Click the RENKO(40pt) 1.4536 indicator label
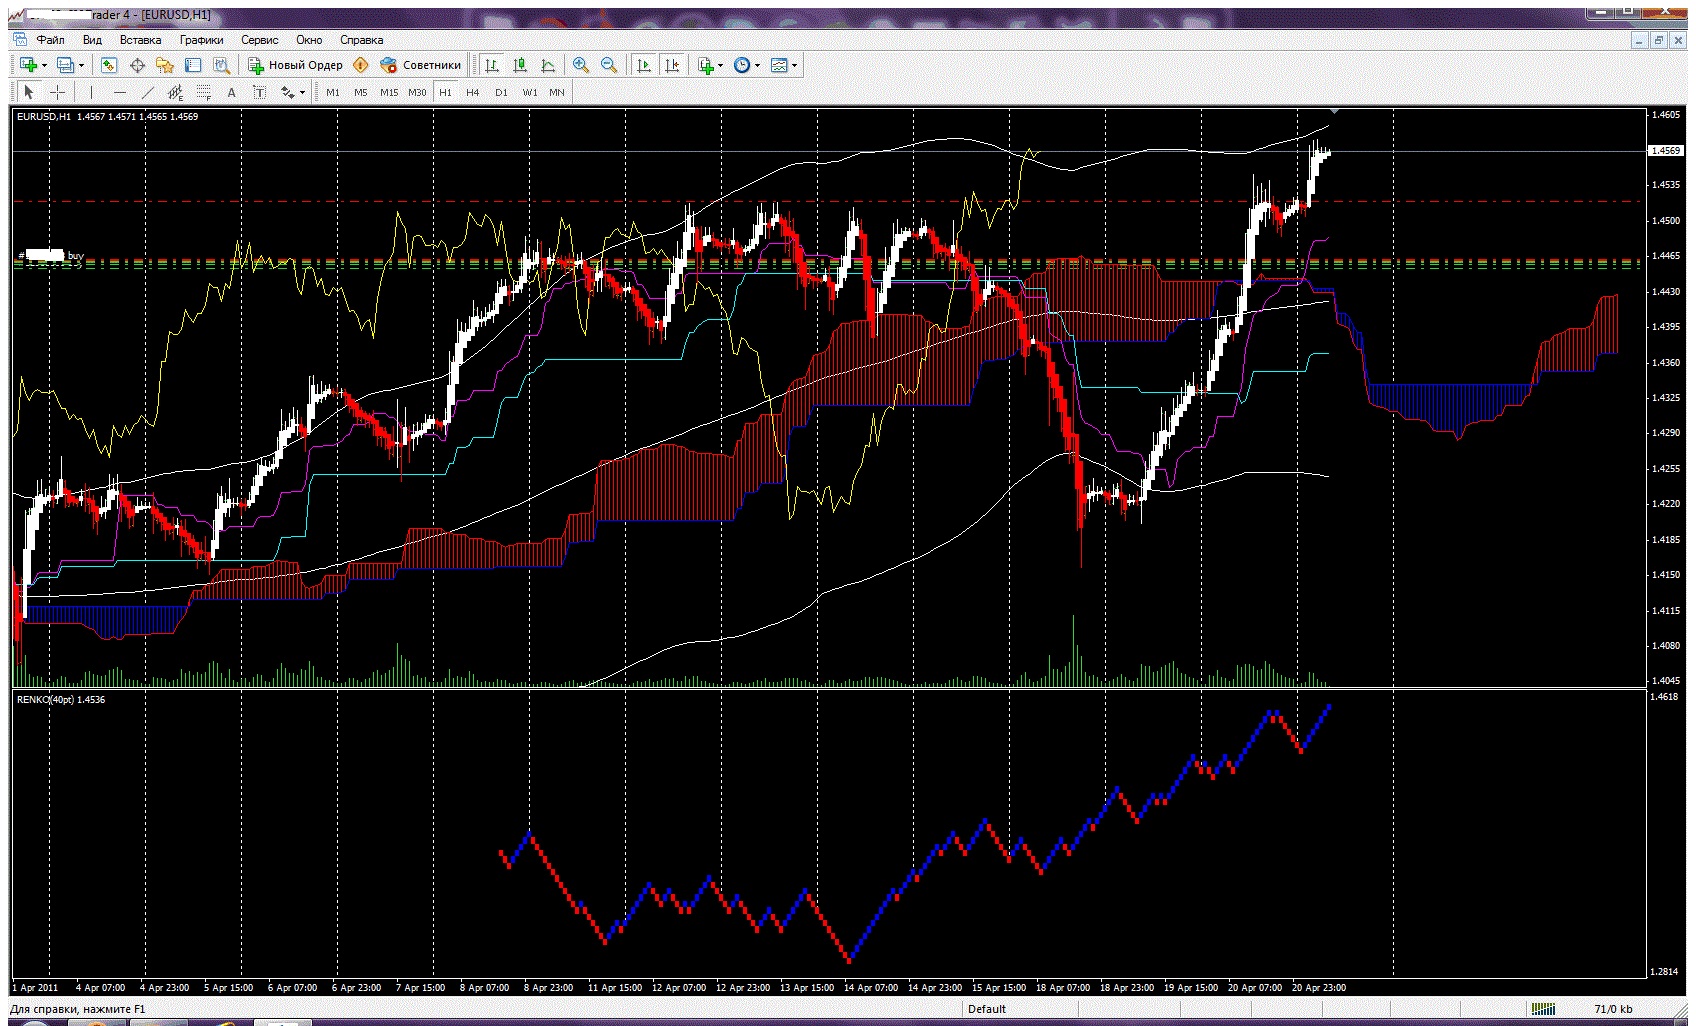The width and height of the screenshot is (1696, 1026). [61, 699]
